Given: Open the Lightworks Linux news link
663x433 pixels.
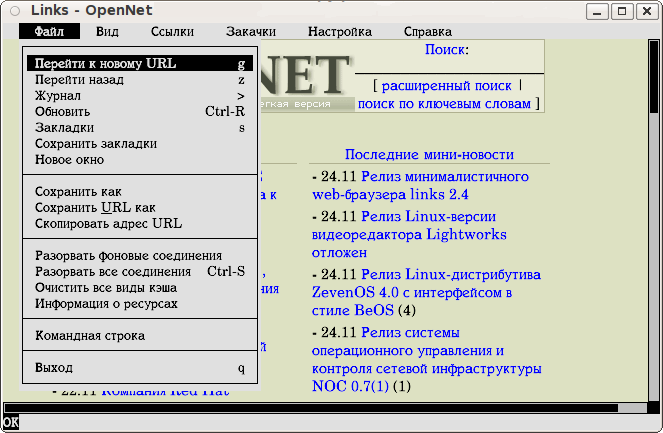Looking at the screenshot, I should 409,235.
